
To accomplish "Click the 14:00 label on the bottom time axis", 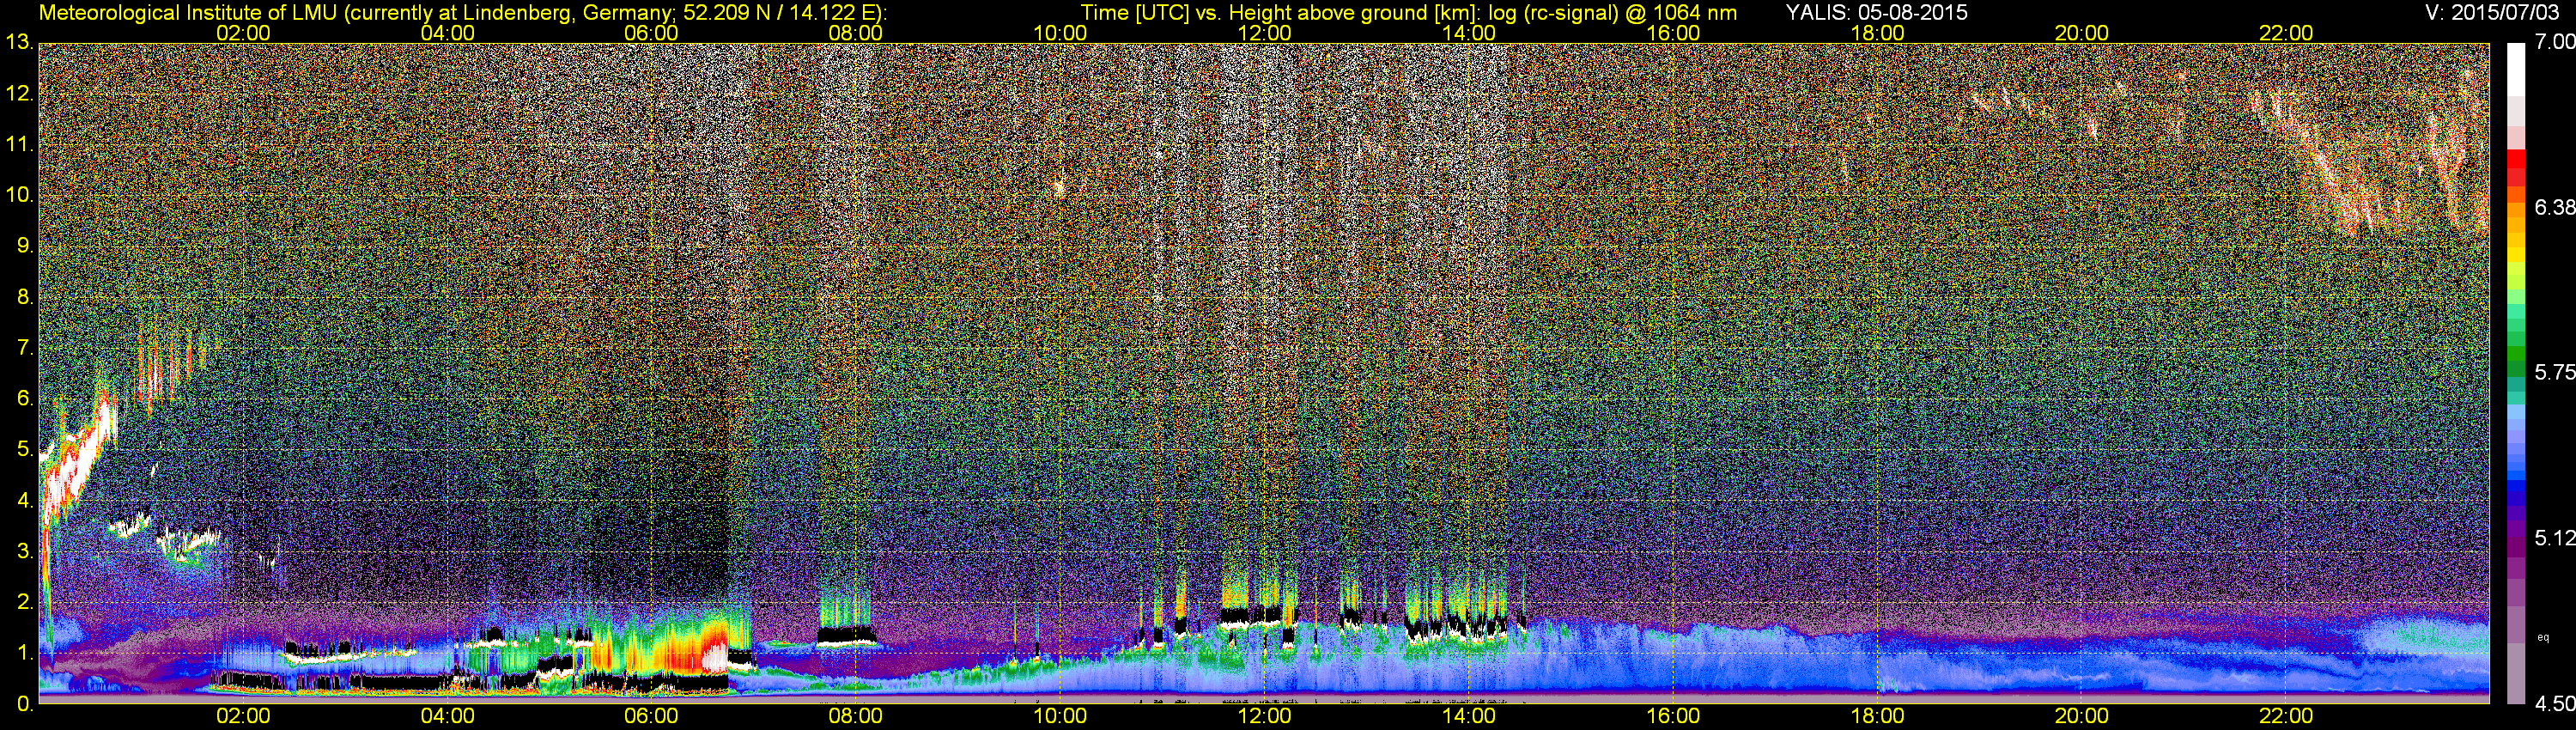I will click(1469, 717).
